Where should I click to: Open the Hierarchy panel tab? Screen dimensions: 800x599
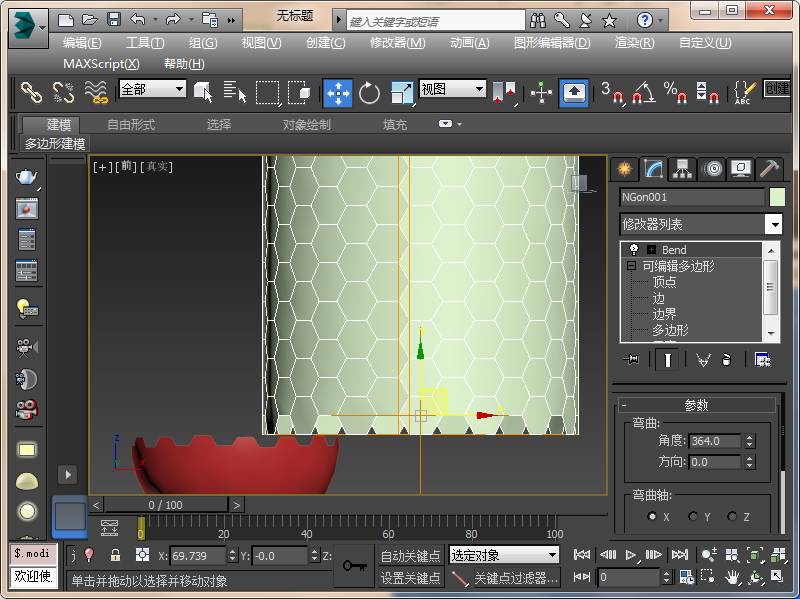click(683, 168)
